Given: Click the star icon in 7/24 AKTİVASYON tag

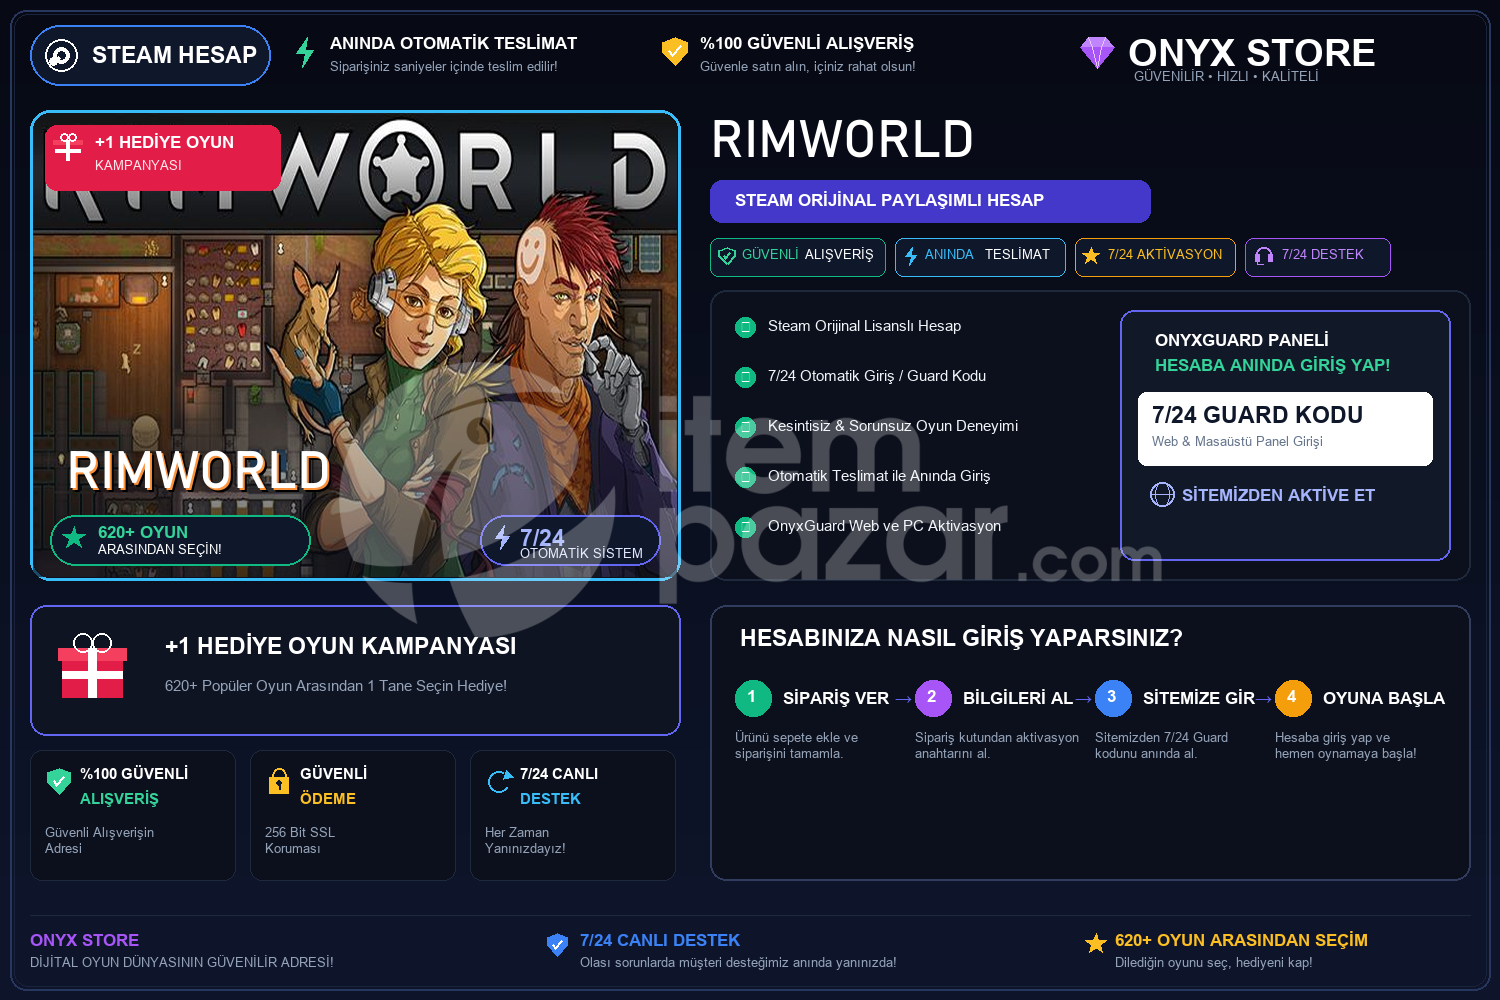Looking at the screenshot, I should click(x=1091, y=256).
